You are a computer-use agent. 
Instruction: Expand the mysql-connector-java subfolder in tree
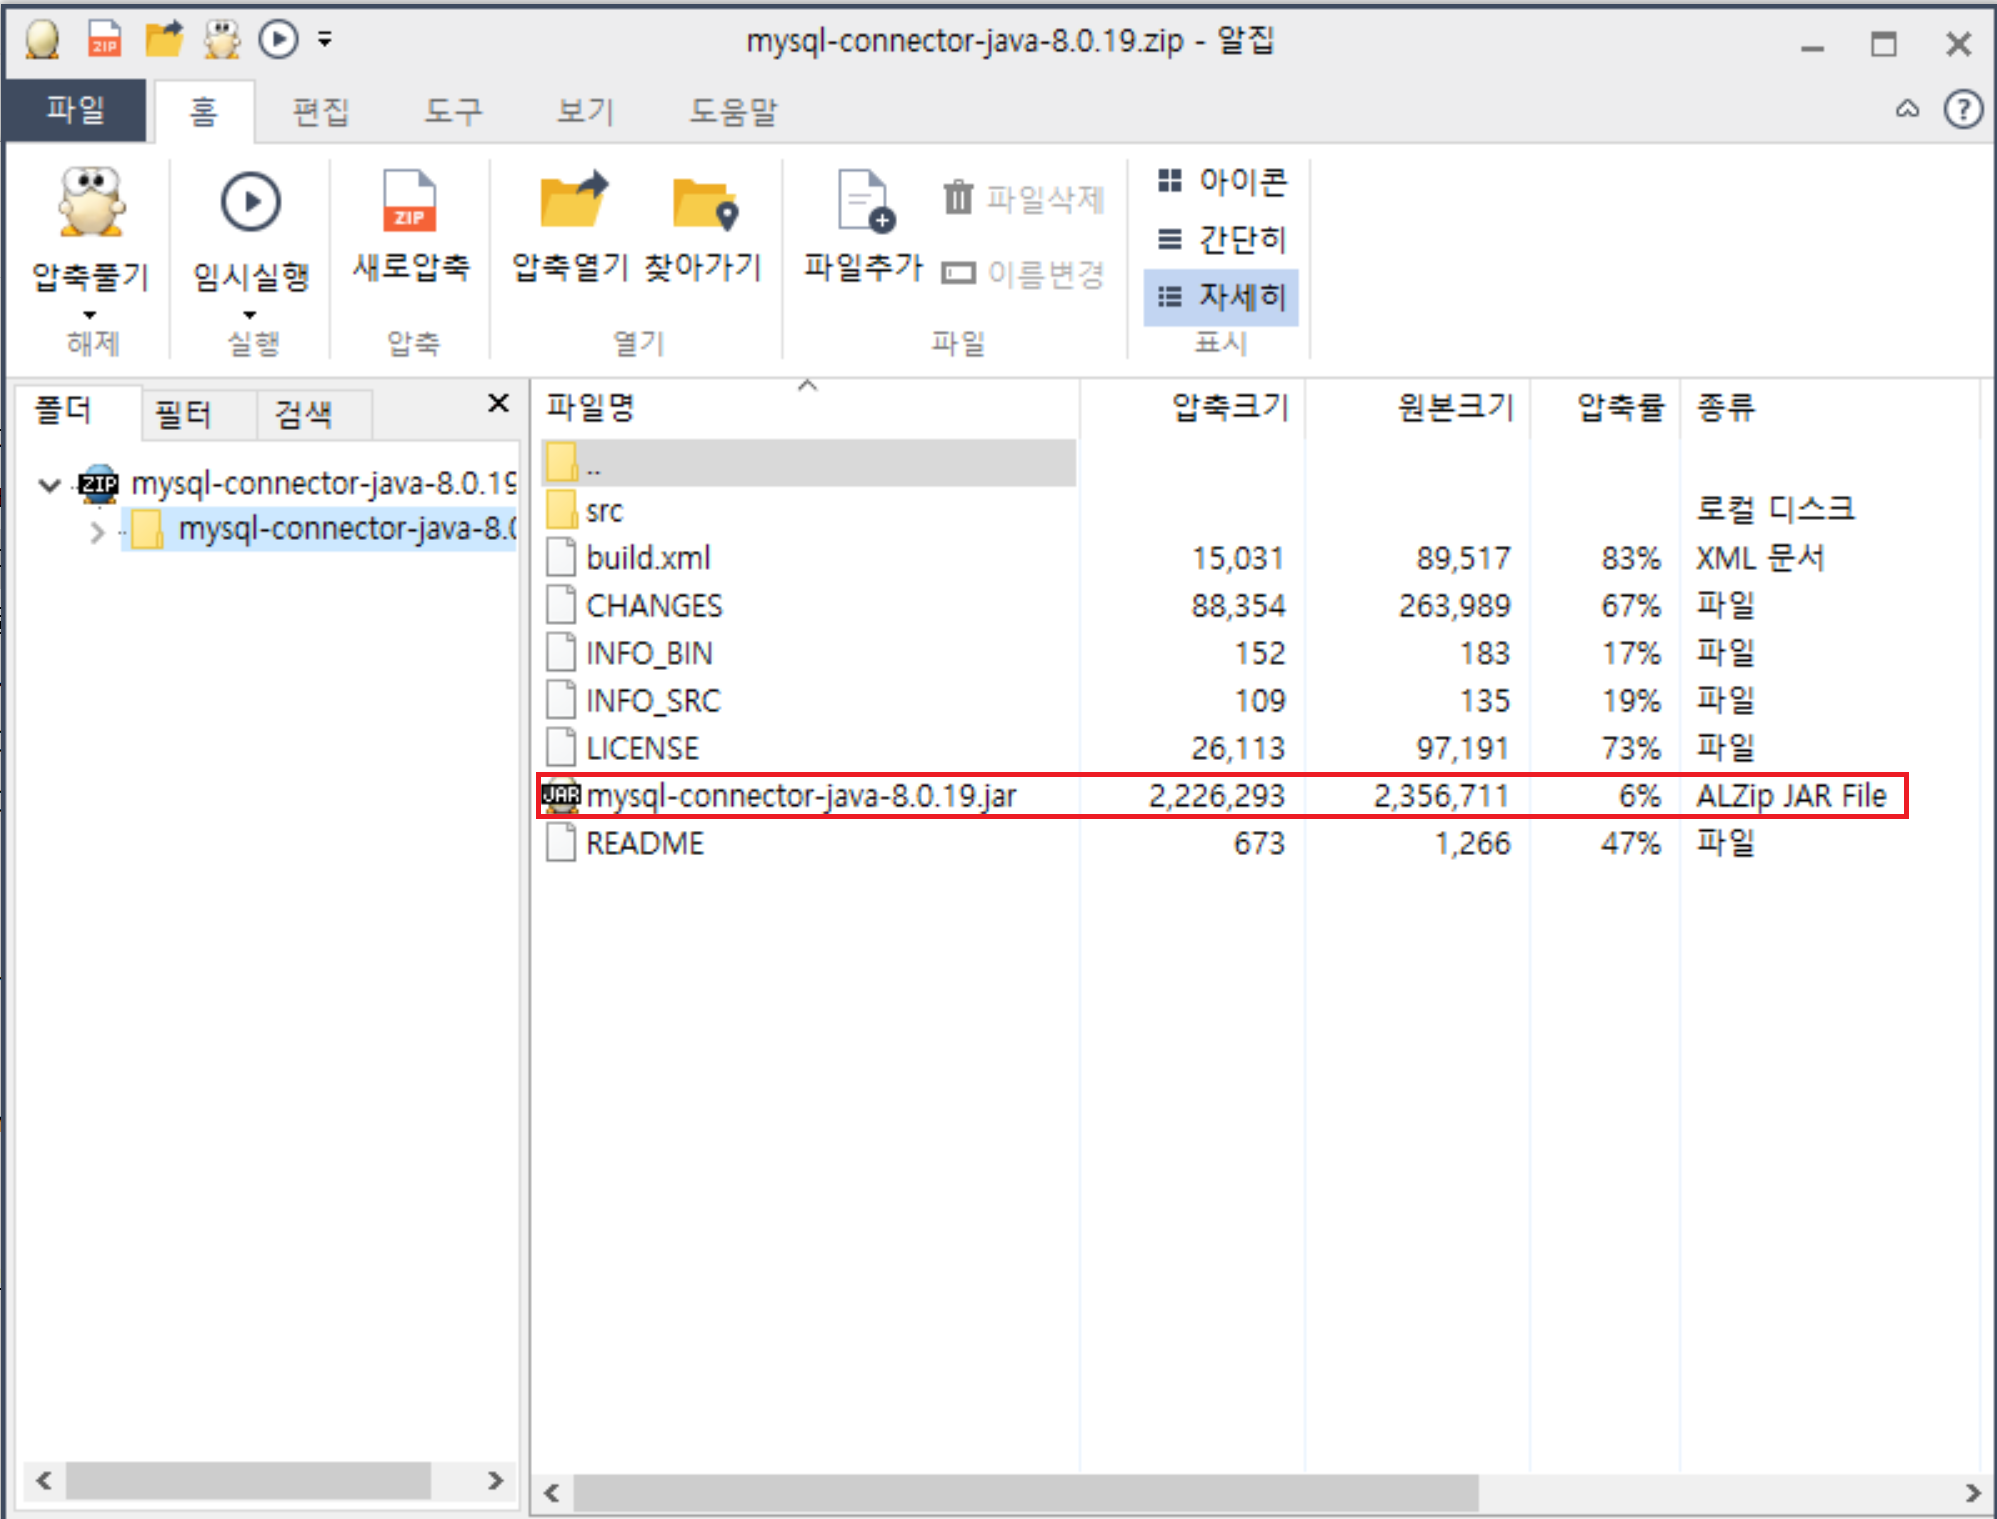click(x=97, y=531)
